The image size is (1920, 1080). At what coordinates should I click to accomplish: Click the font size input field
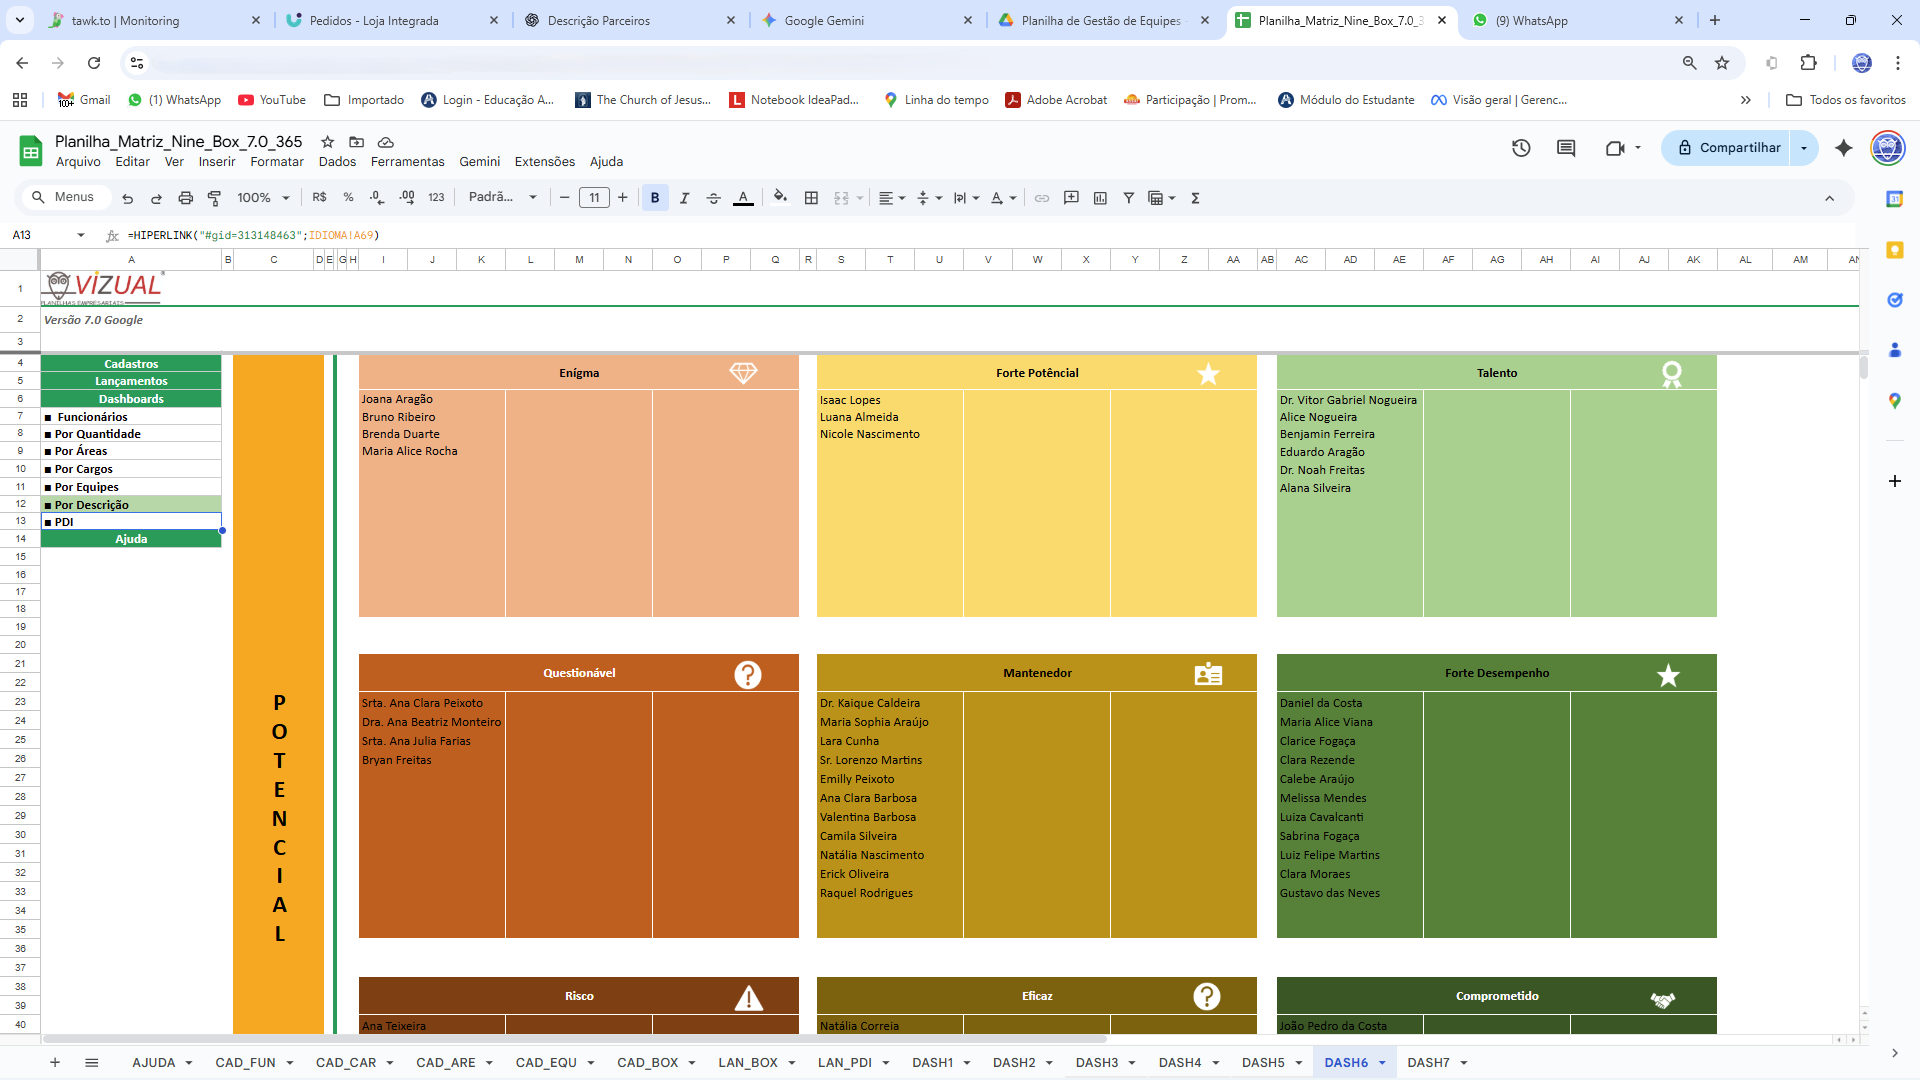click(x=594, y=197)
